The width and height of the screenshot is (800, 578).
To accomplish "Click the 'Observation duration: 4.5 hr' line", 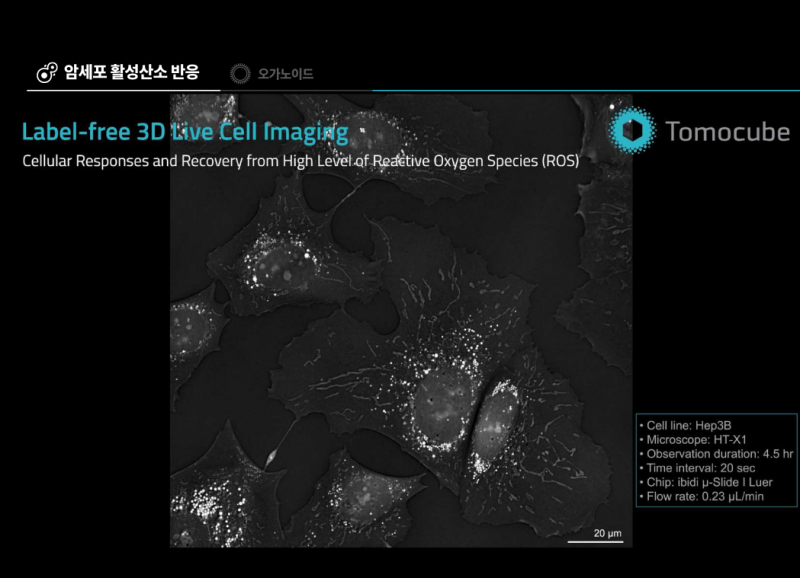I will 714,454.
